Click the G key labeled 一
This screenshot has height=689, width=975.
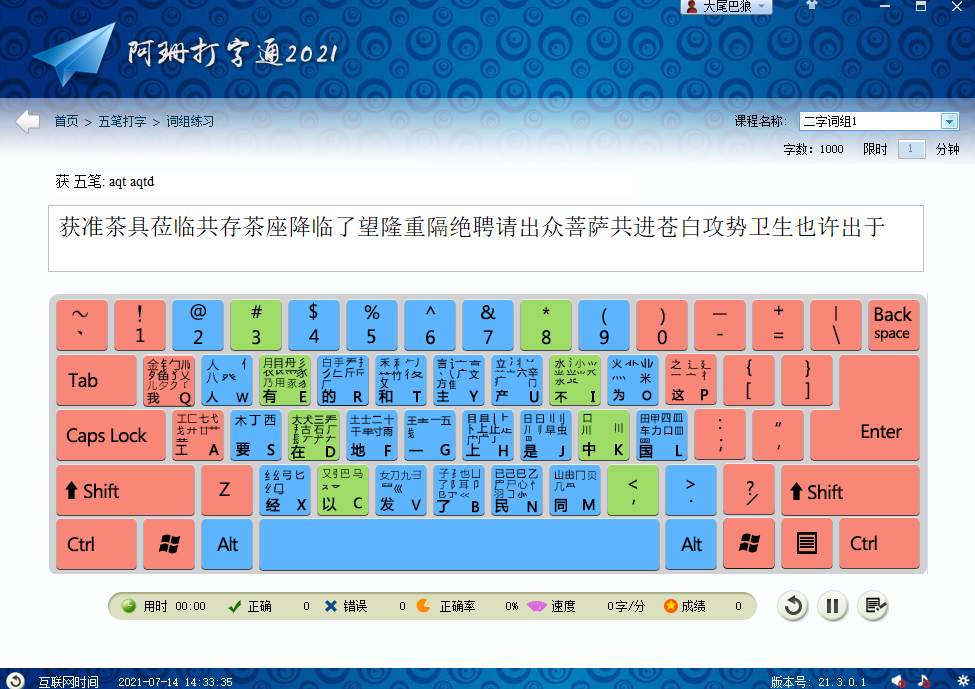tap(429, 435)
